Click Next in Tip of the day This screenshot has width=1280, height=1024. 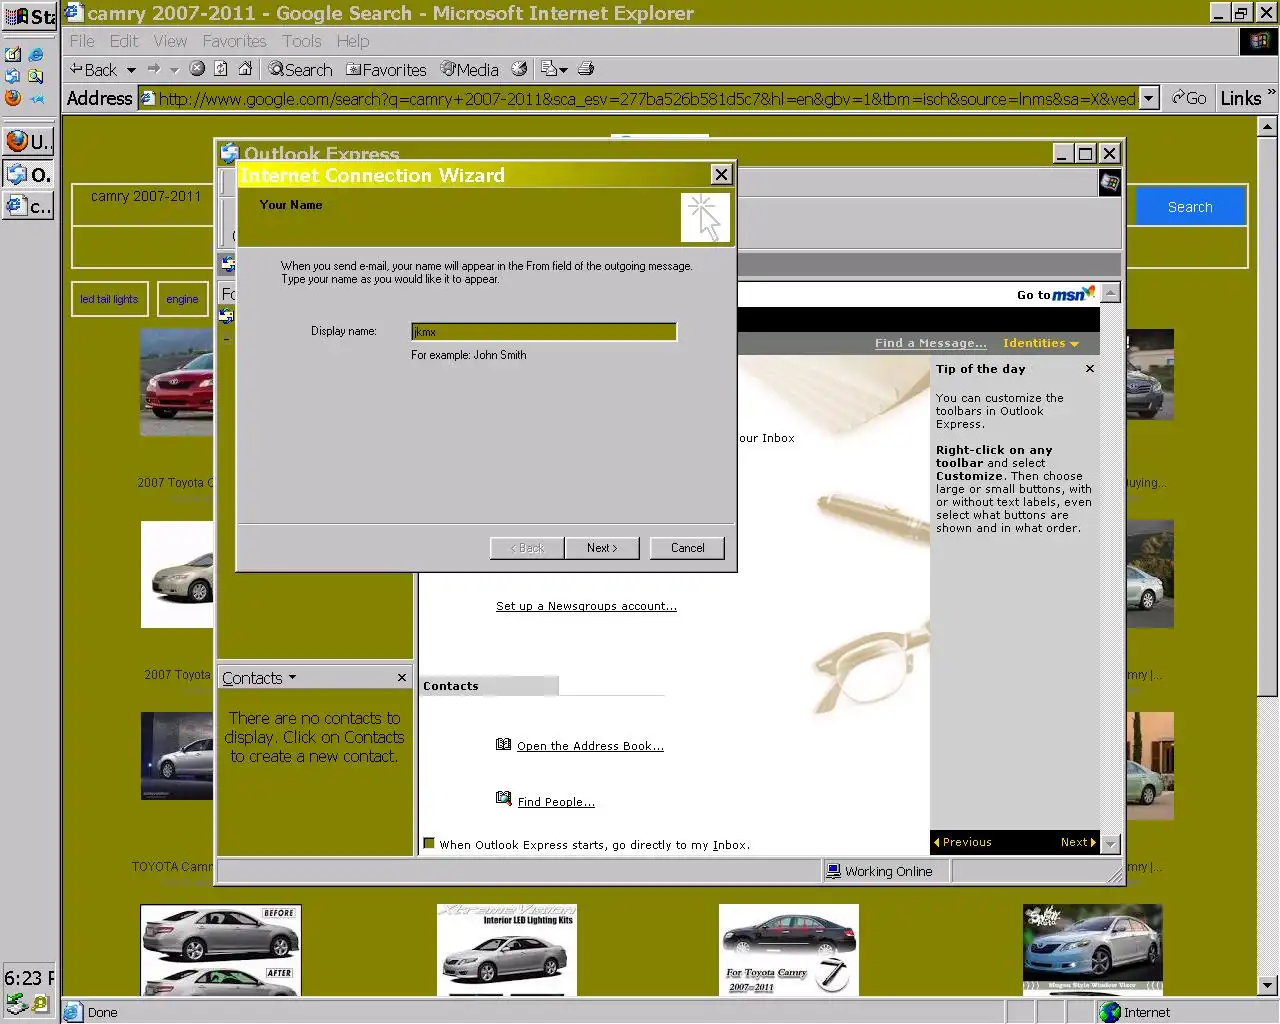click(x=1078, y=842)
